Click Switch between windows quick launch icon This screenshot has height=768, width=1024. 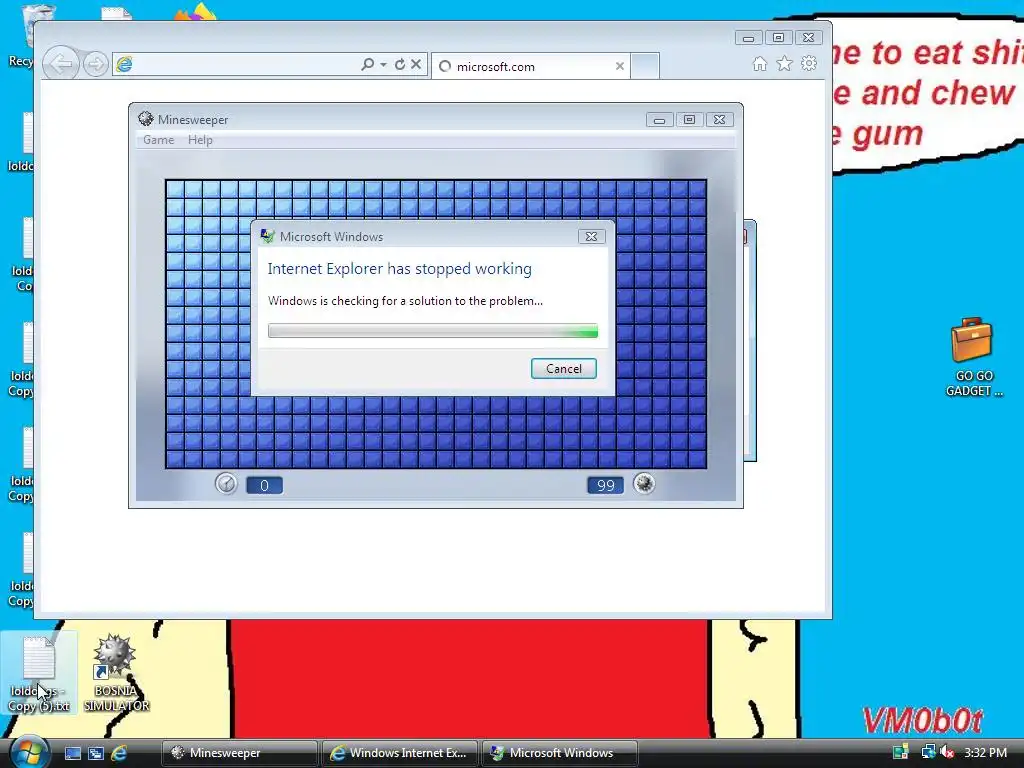click(96, 753)
